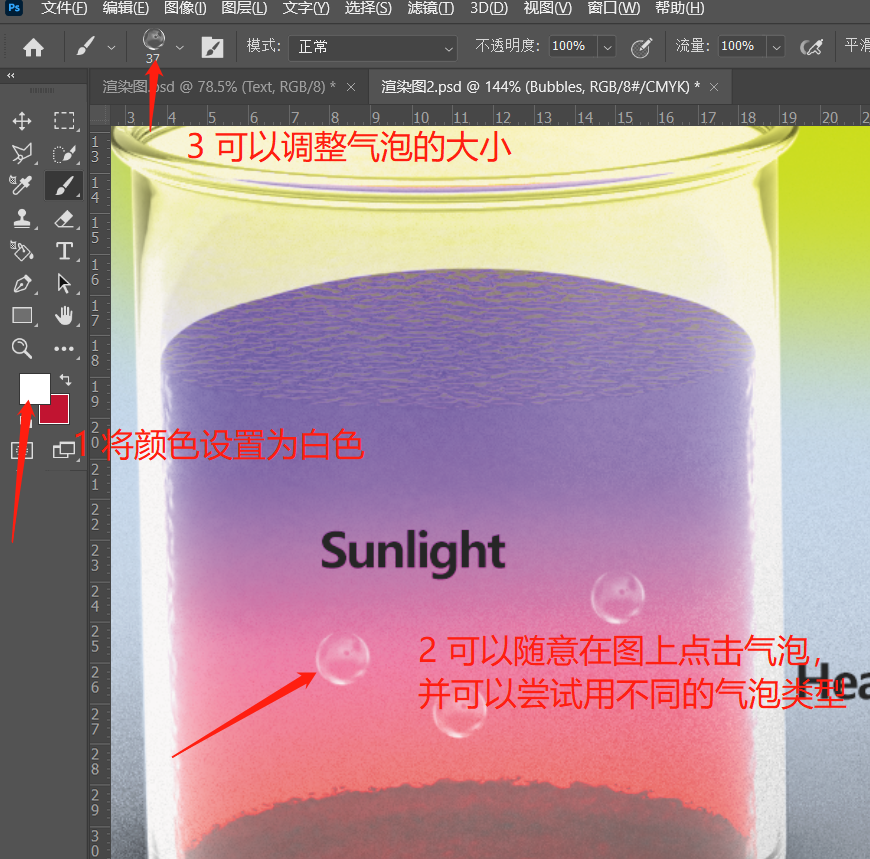Viewport: 870px width, 859px height.
Task: Click the Photoshop Ps logo icon
Action: coord(14,8)
